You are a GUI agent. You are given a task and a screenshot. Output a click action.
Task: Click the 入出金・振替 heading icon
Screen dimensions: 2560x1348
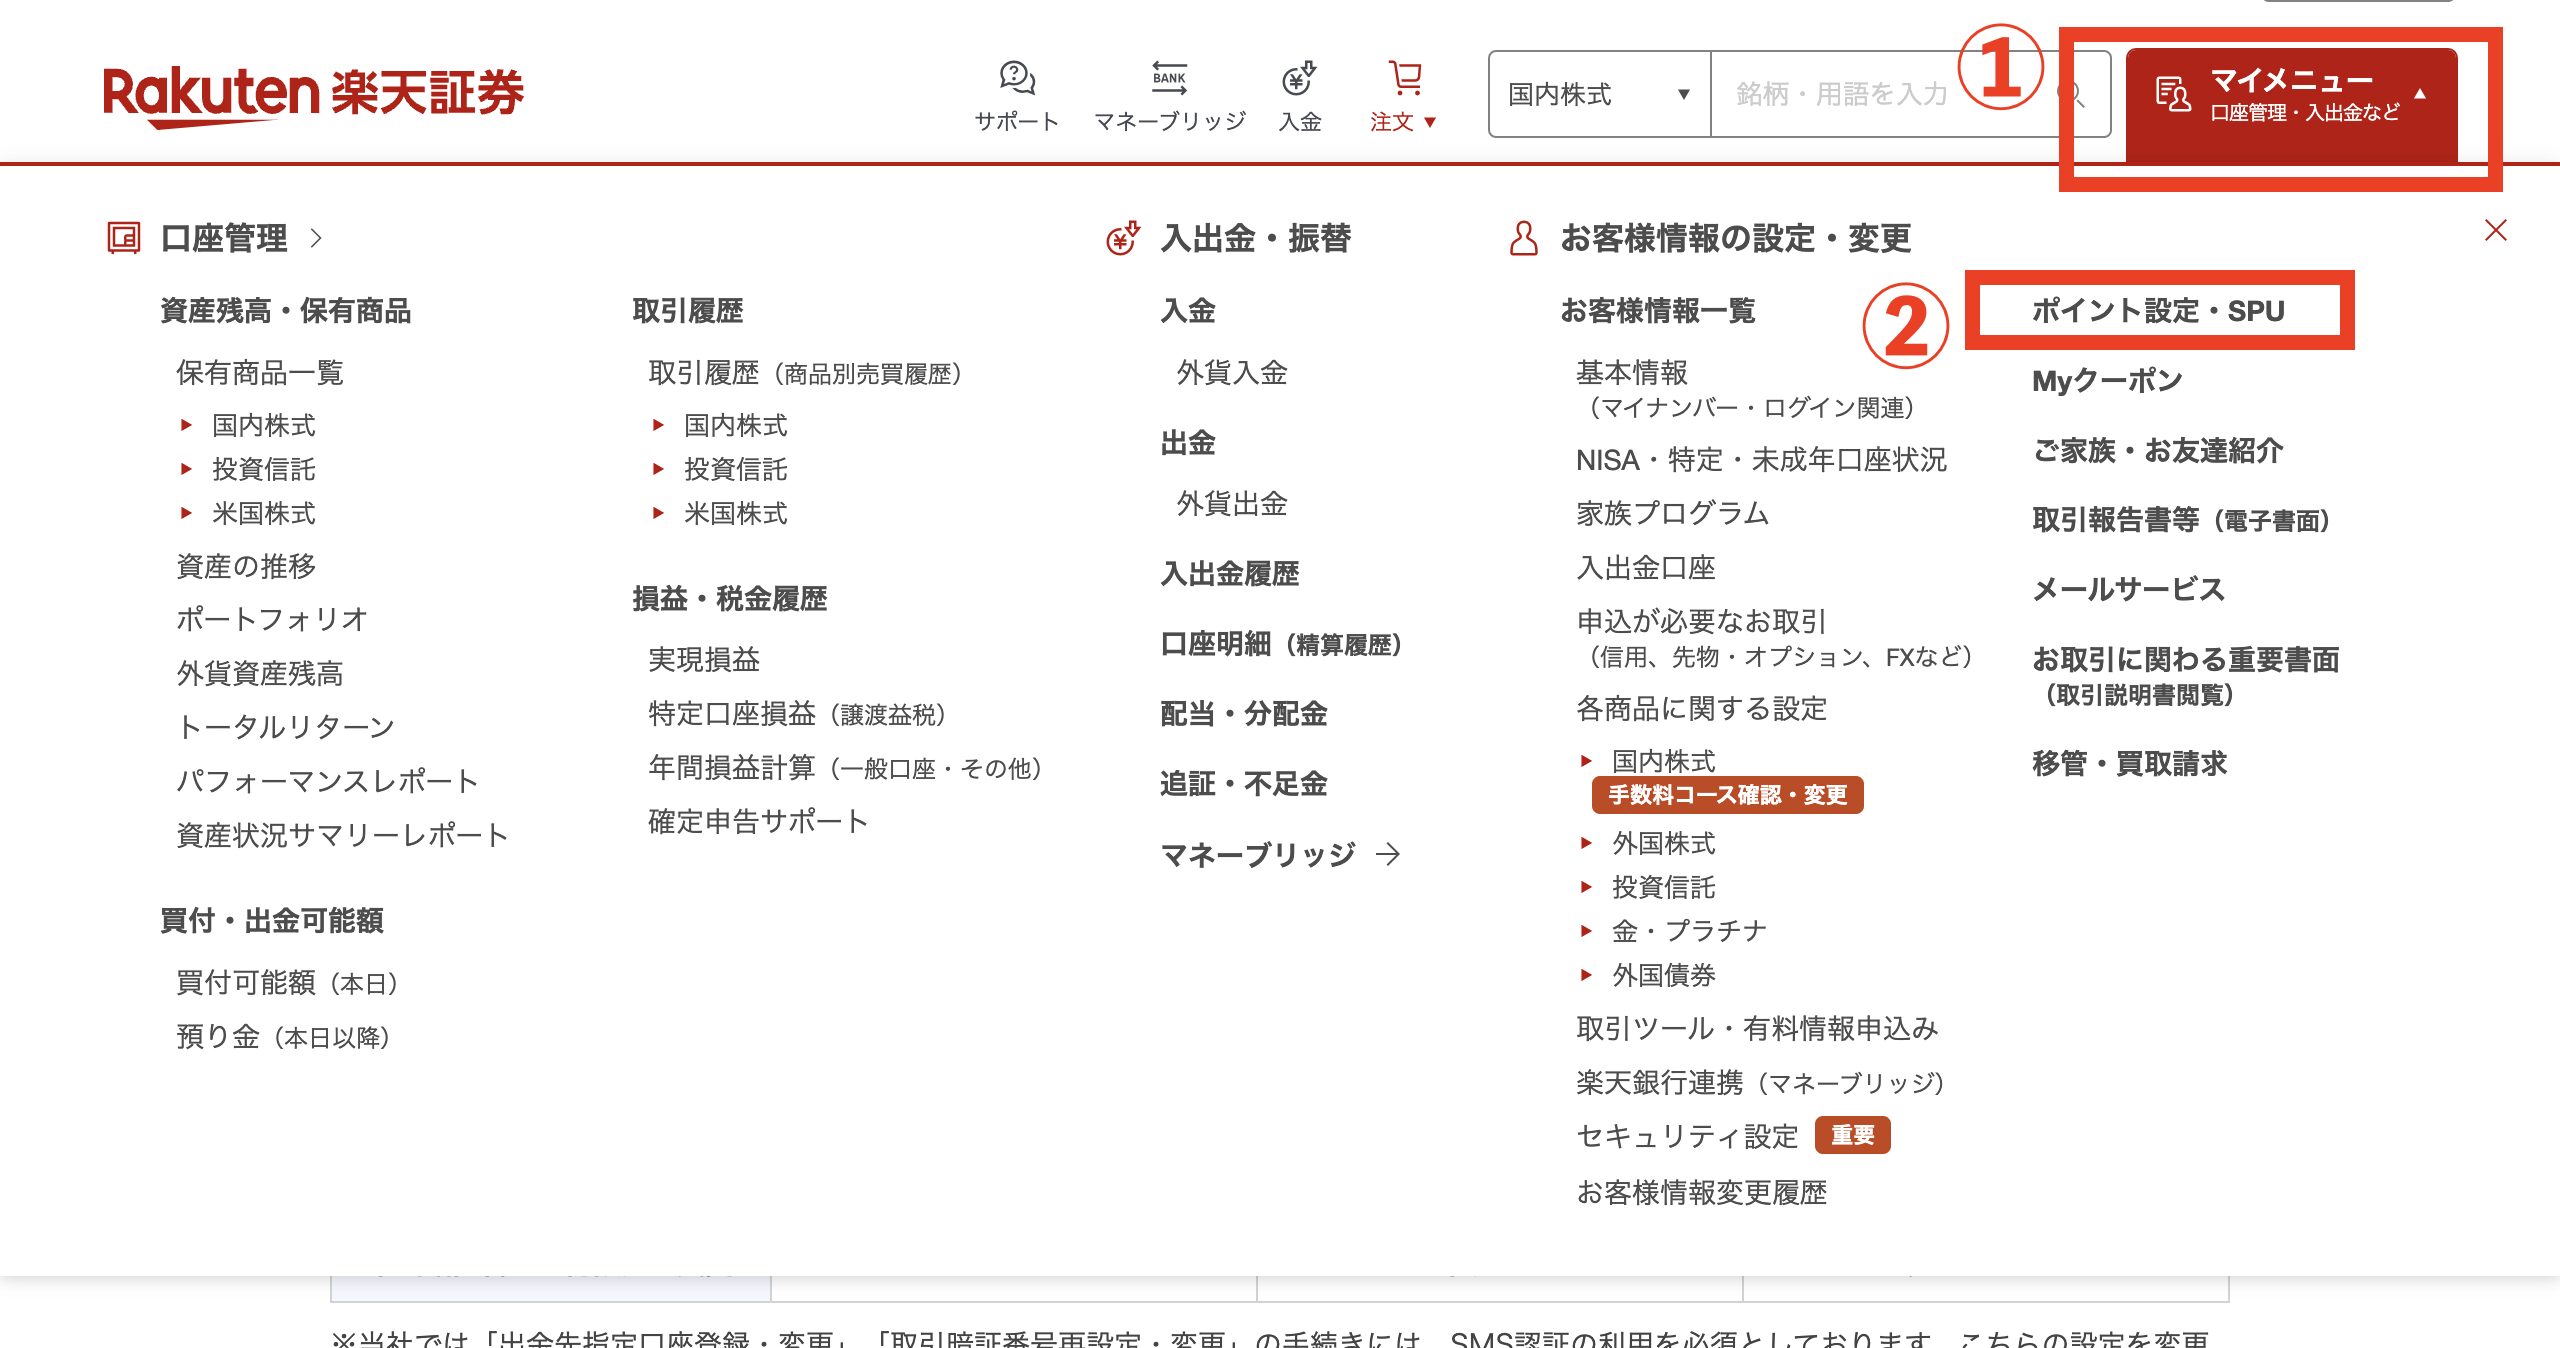point(1123,238)
